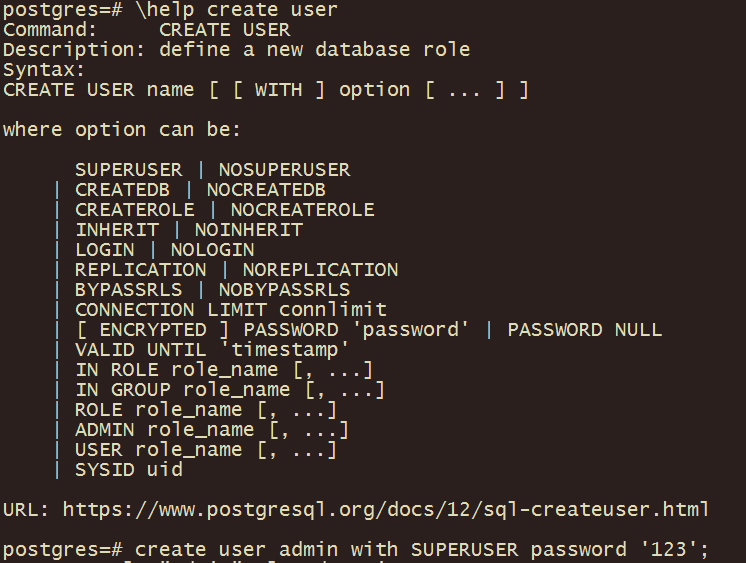Screen dimensions: 746x563
Task: Click the LOGIN option keyword
Action: [x=105, y=250]
